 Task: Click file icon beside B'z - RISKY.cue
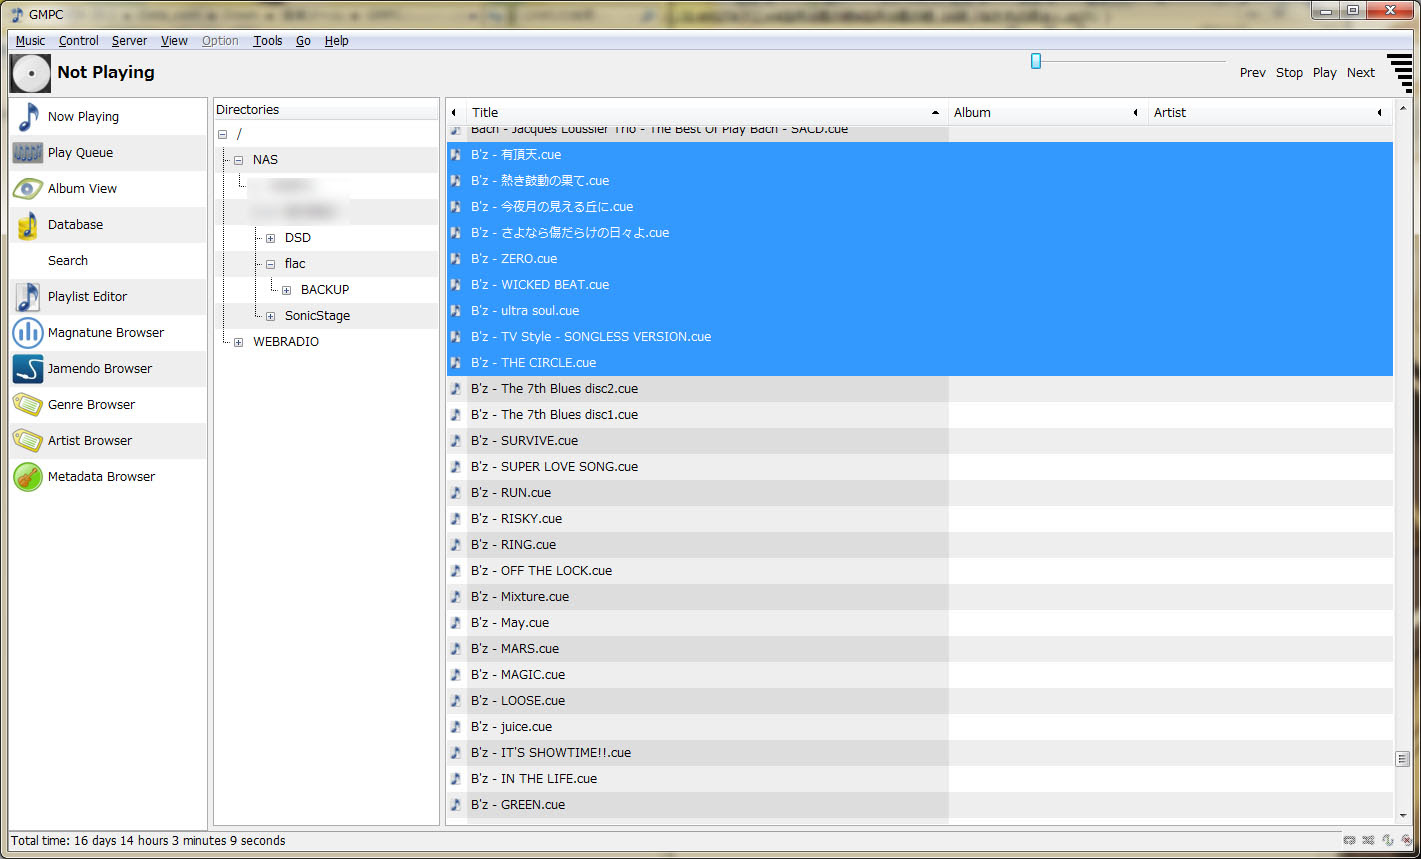coord(456,518)
